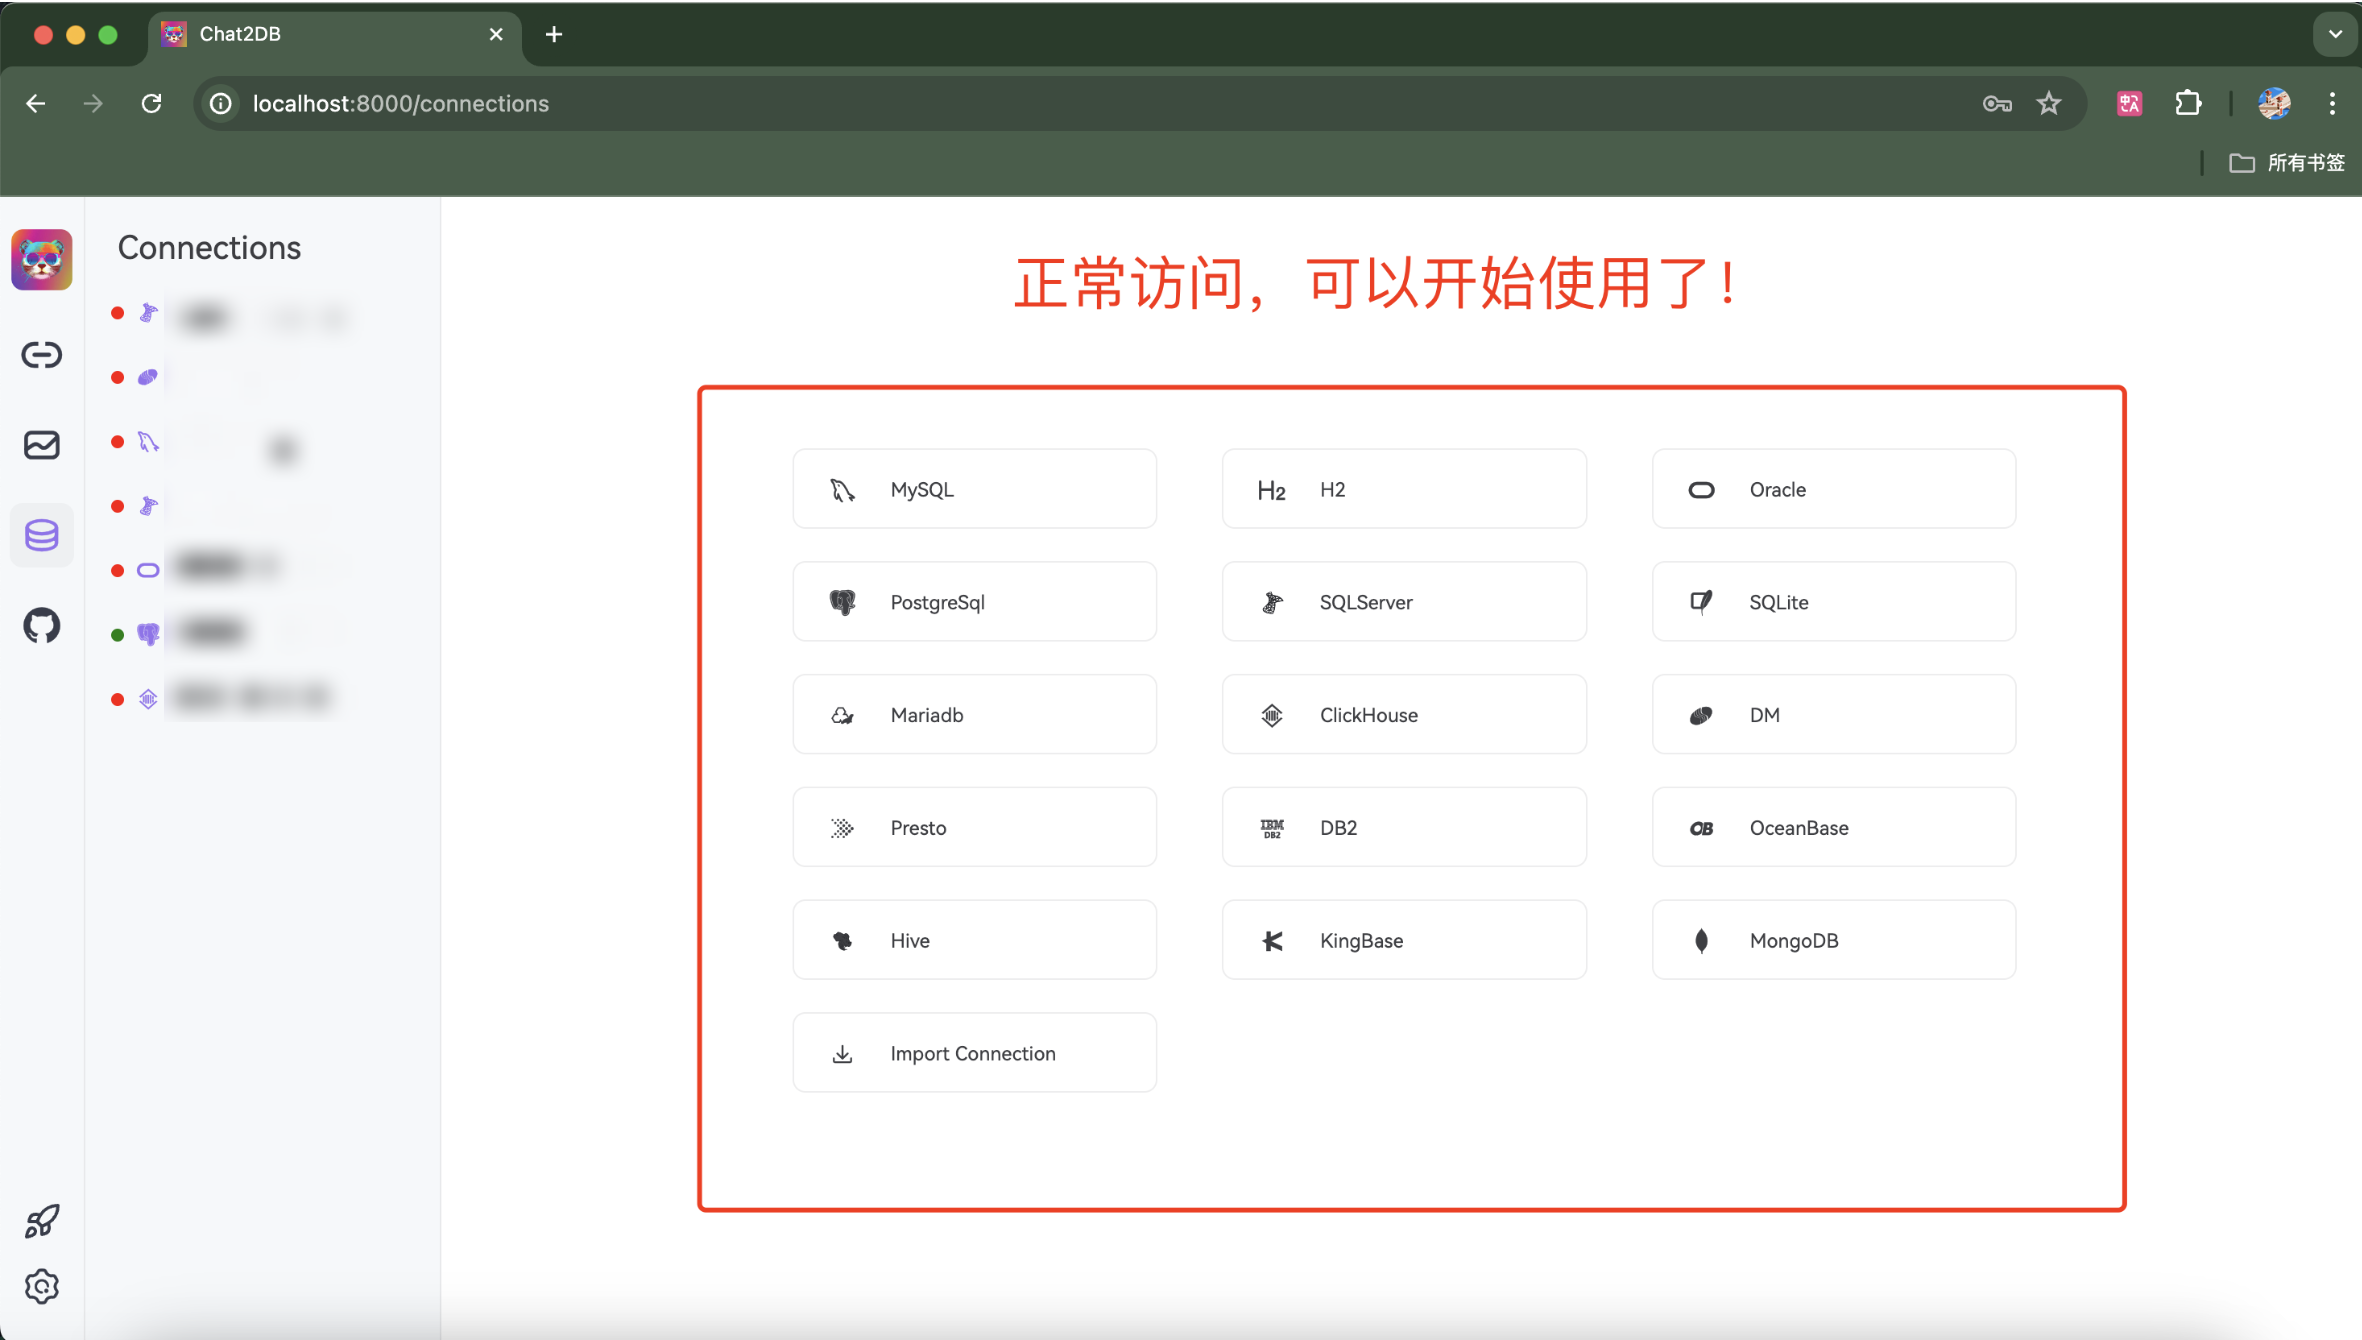This screenshot has height=1340, width=2362.
Task: Select Hive database card
Action: 974,940
